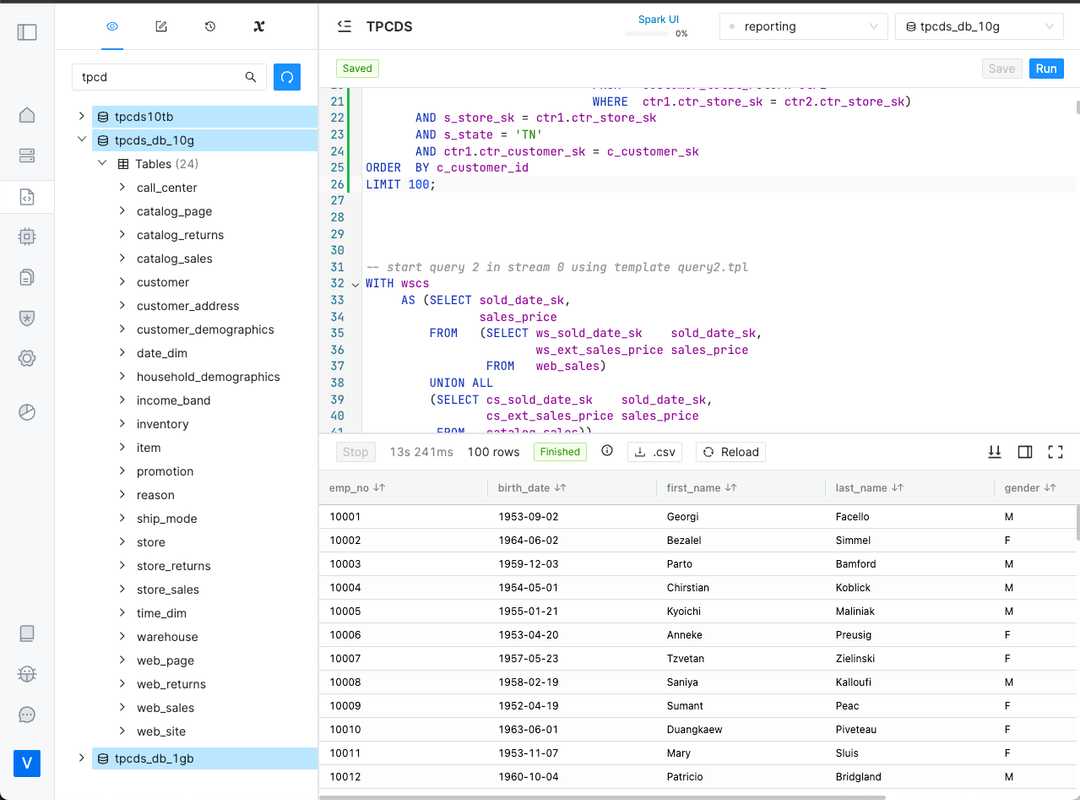
Task: Open the tpcds_db_10g database selector
Action: (978, 26)
